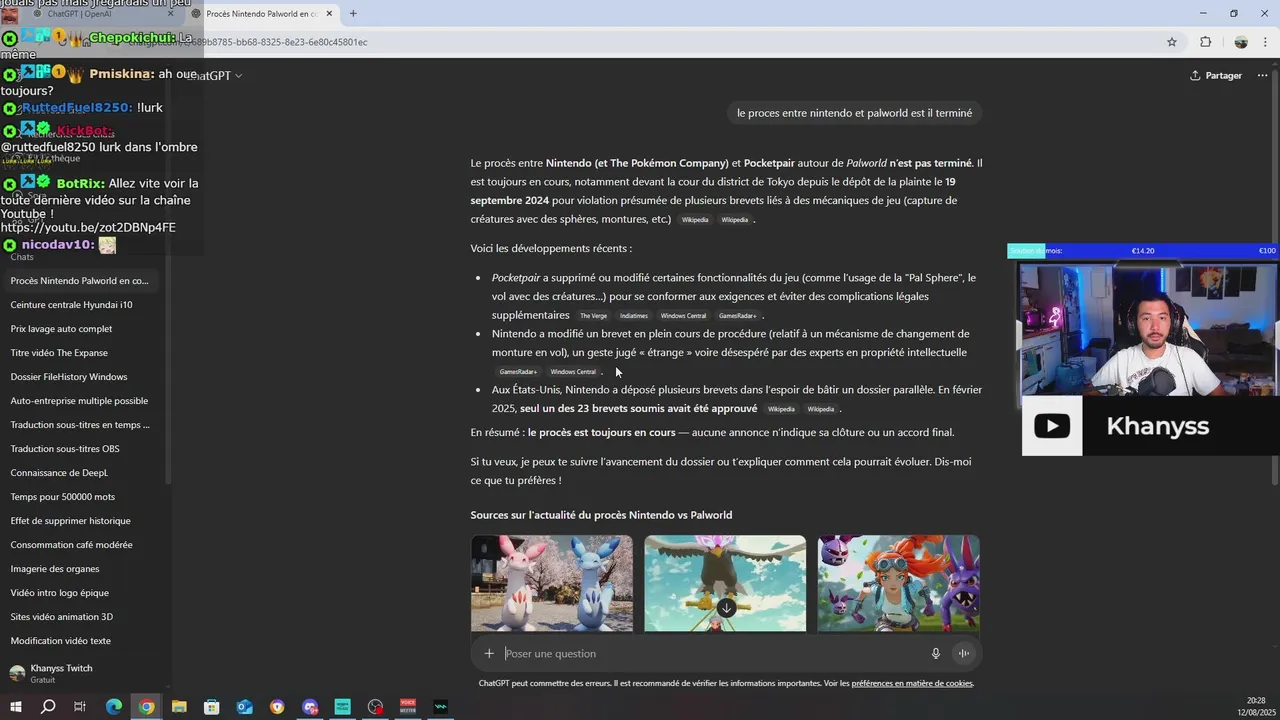Bookmark this page with the star icon
This screenshot has height=720, width=1280.
point(1172,42)
